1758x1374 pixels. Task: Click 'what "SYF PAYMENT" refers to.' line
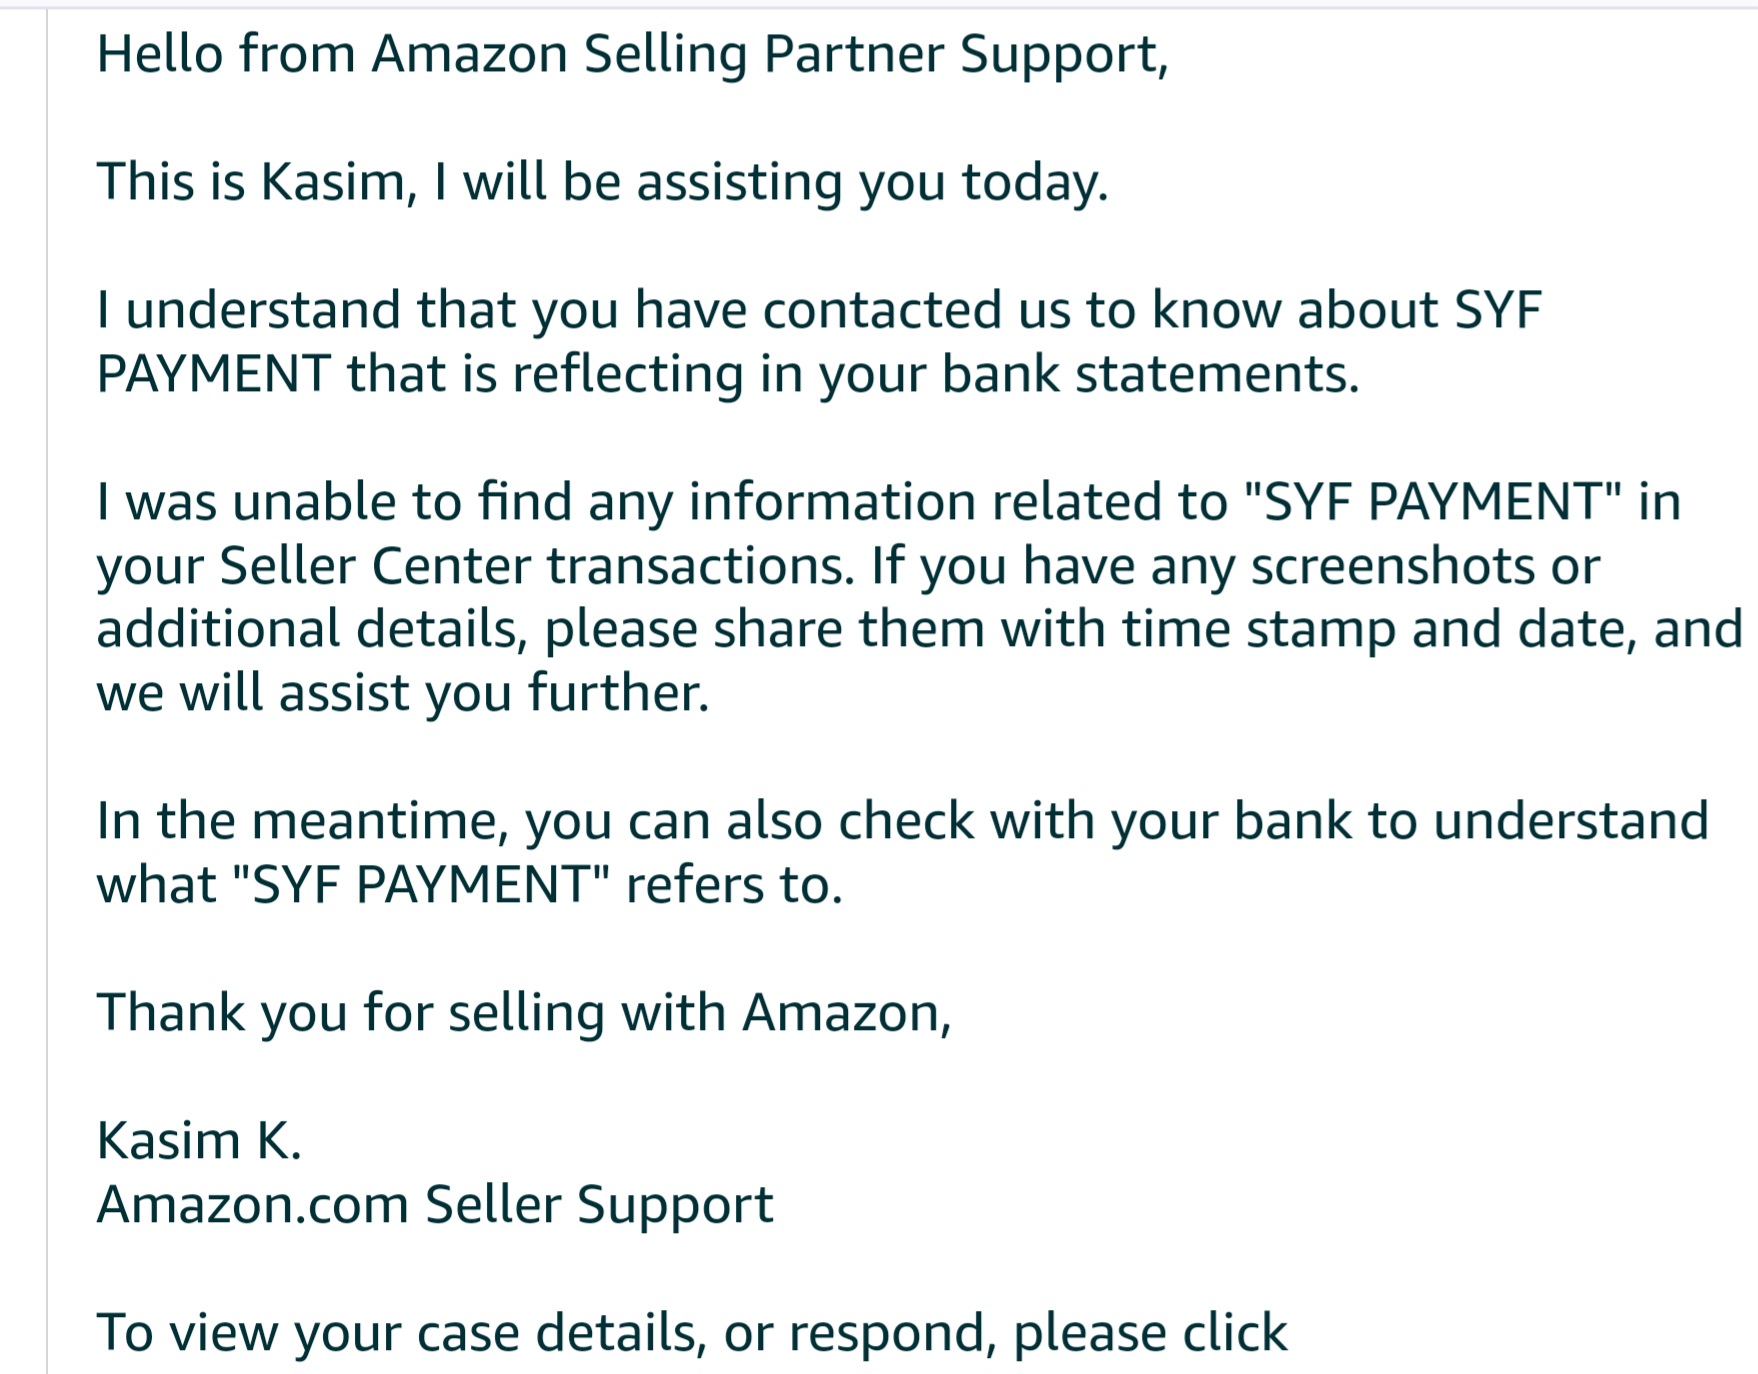[470, 886]
